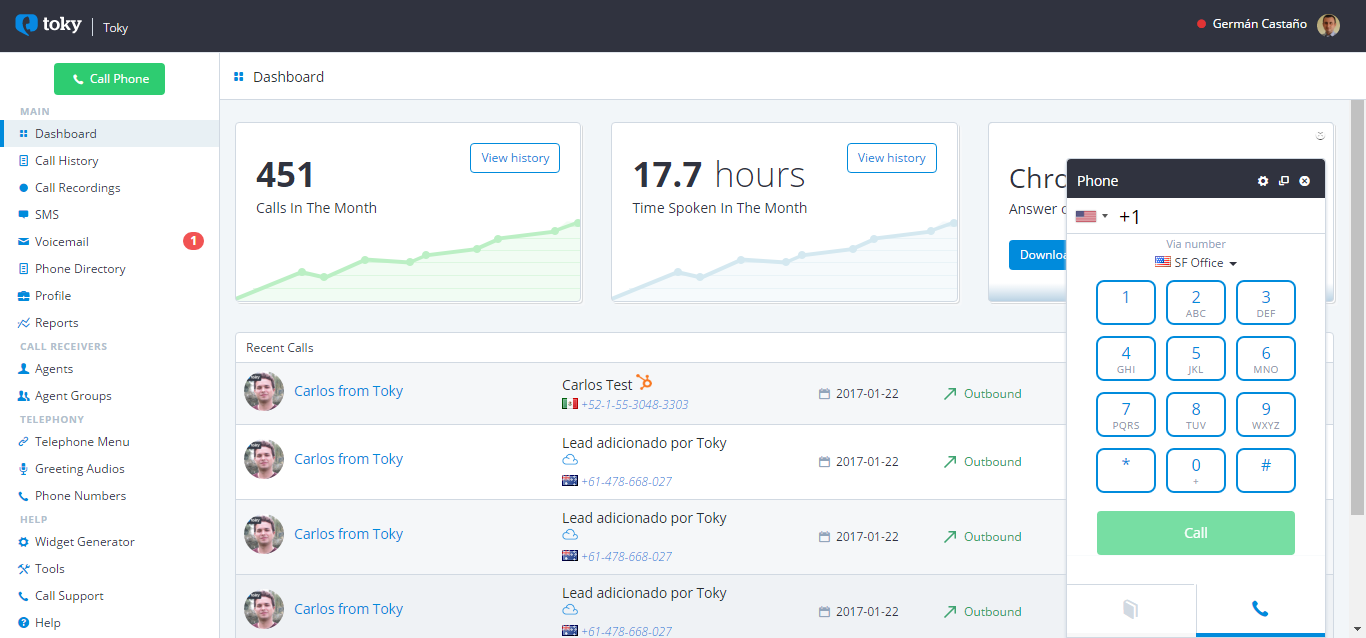The image size is (1366, 638).
Task: Open the Phone widget settings gear
Action: click(x=1263, y=181)
